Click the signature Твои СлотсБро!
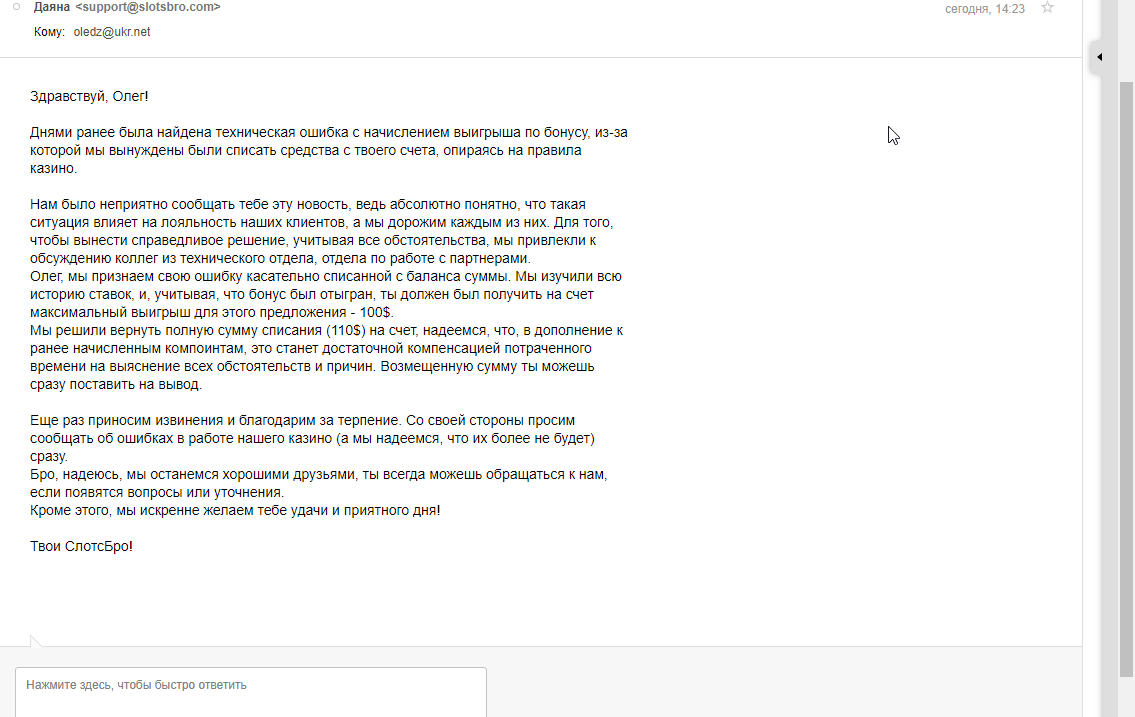The height and width of the screenshot is (717, 1135). coord(81,546)
